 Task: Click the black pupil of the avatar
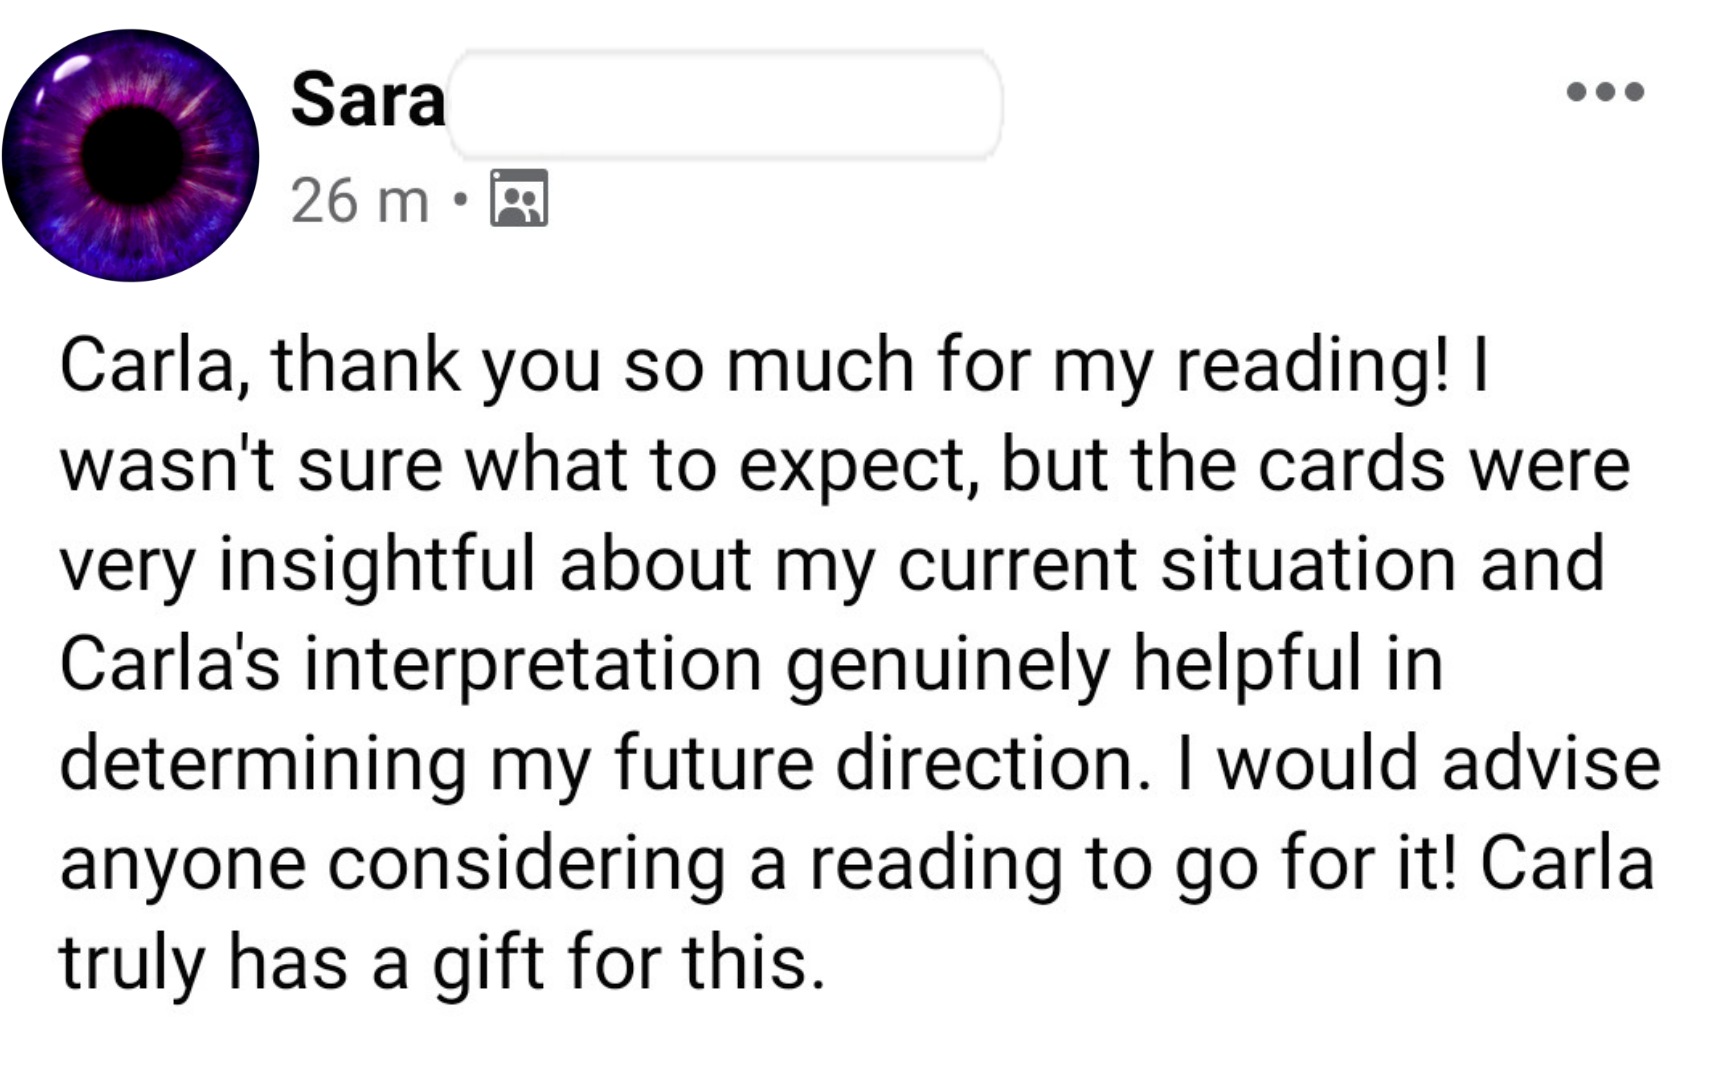pos(133,155)
